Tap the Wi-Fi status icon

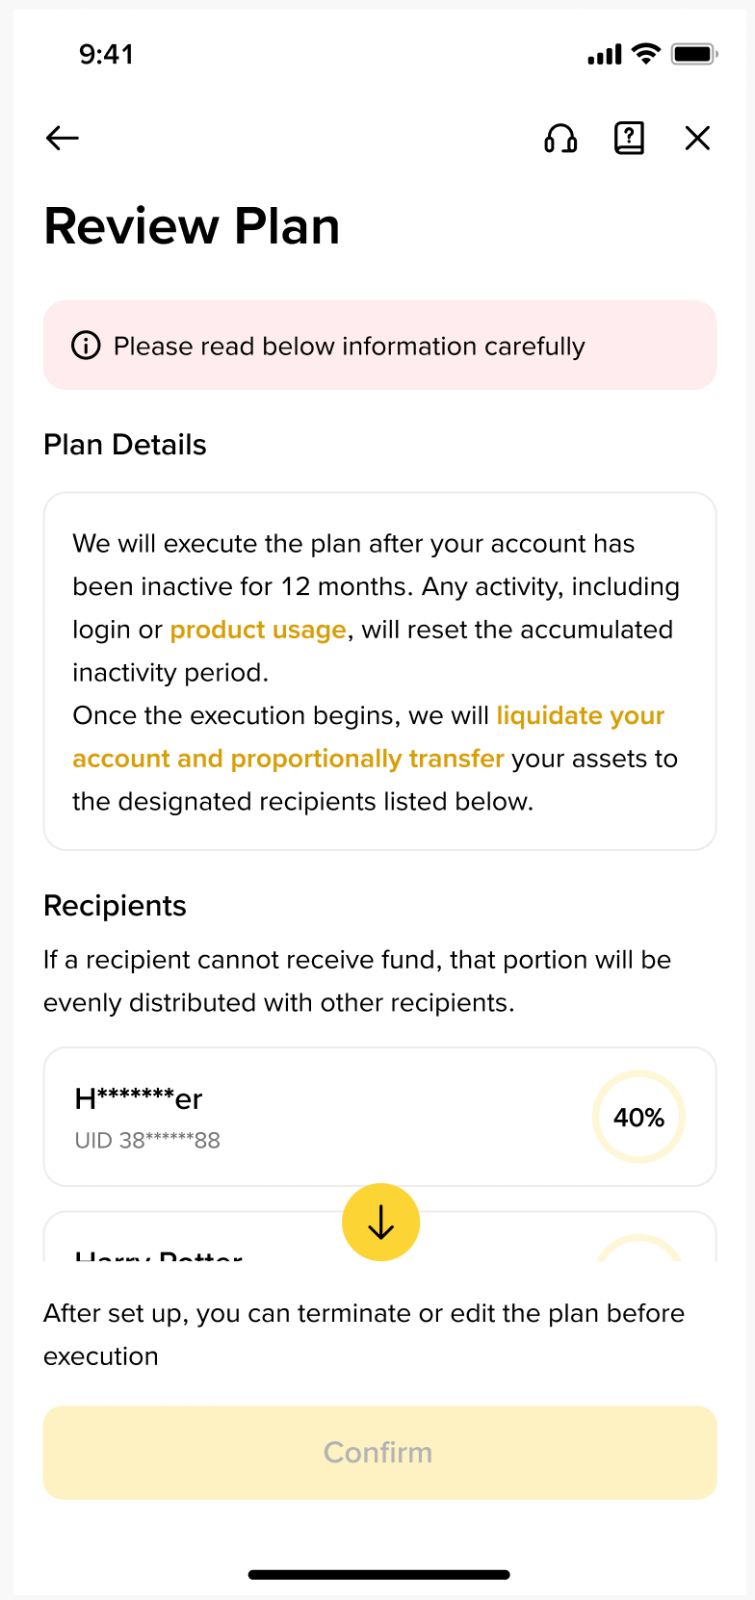647,54
